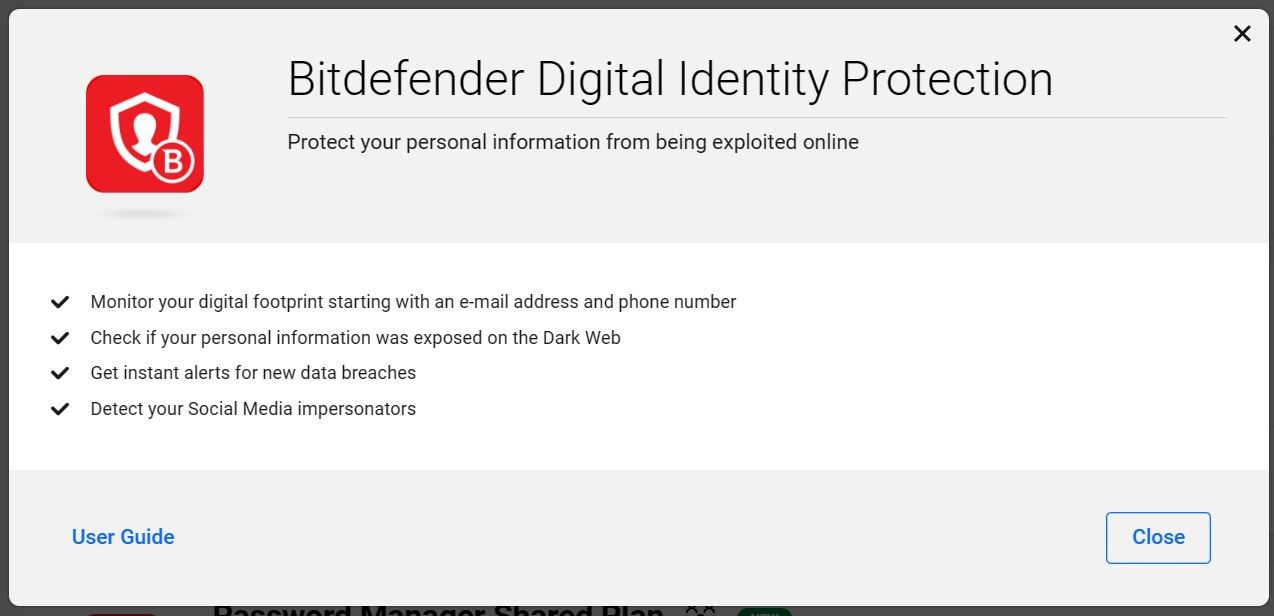Image resolution: width=1274 pixels, height=616 pixels.
Task: Click the Get instant alerts for new data breaches text
Action: point(253,373)
